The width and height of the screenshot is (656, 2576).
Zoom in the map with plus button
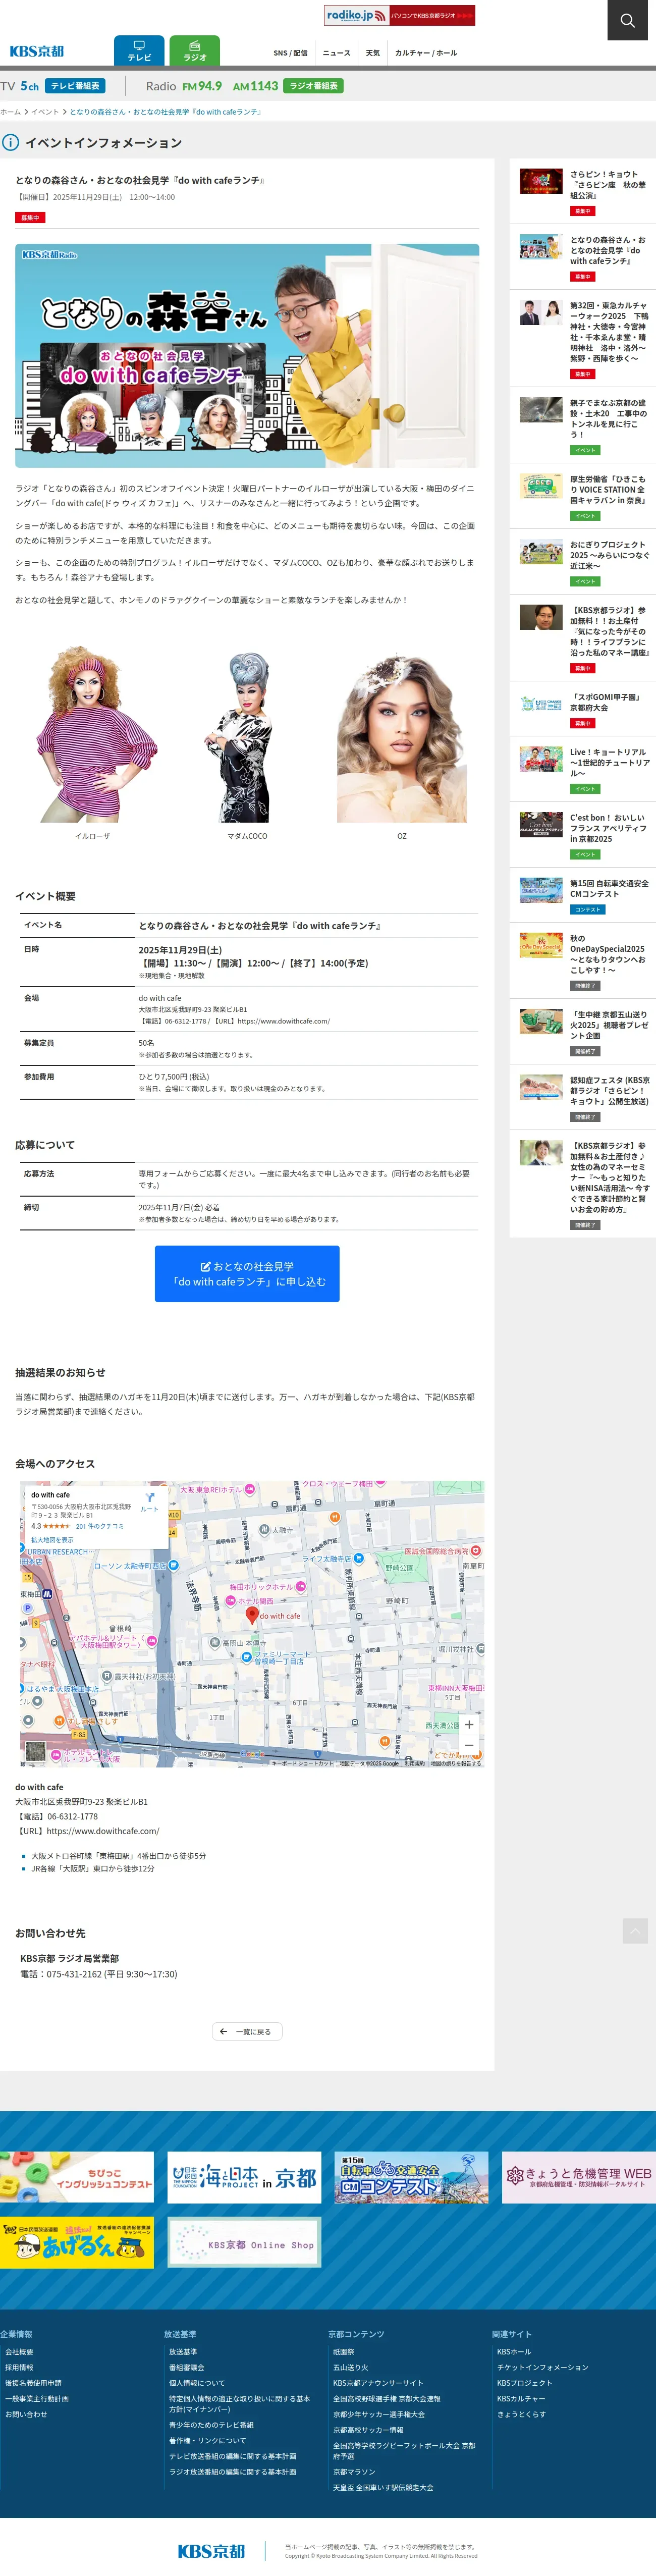point(469,1724)
